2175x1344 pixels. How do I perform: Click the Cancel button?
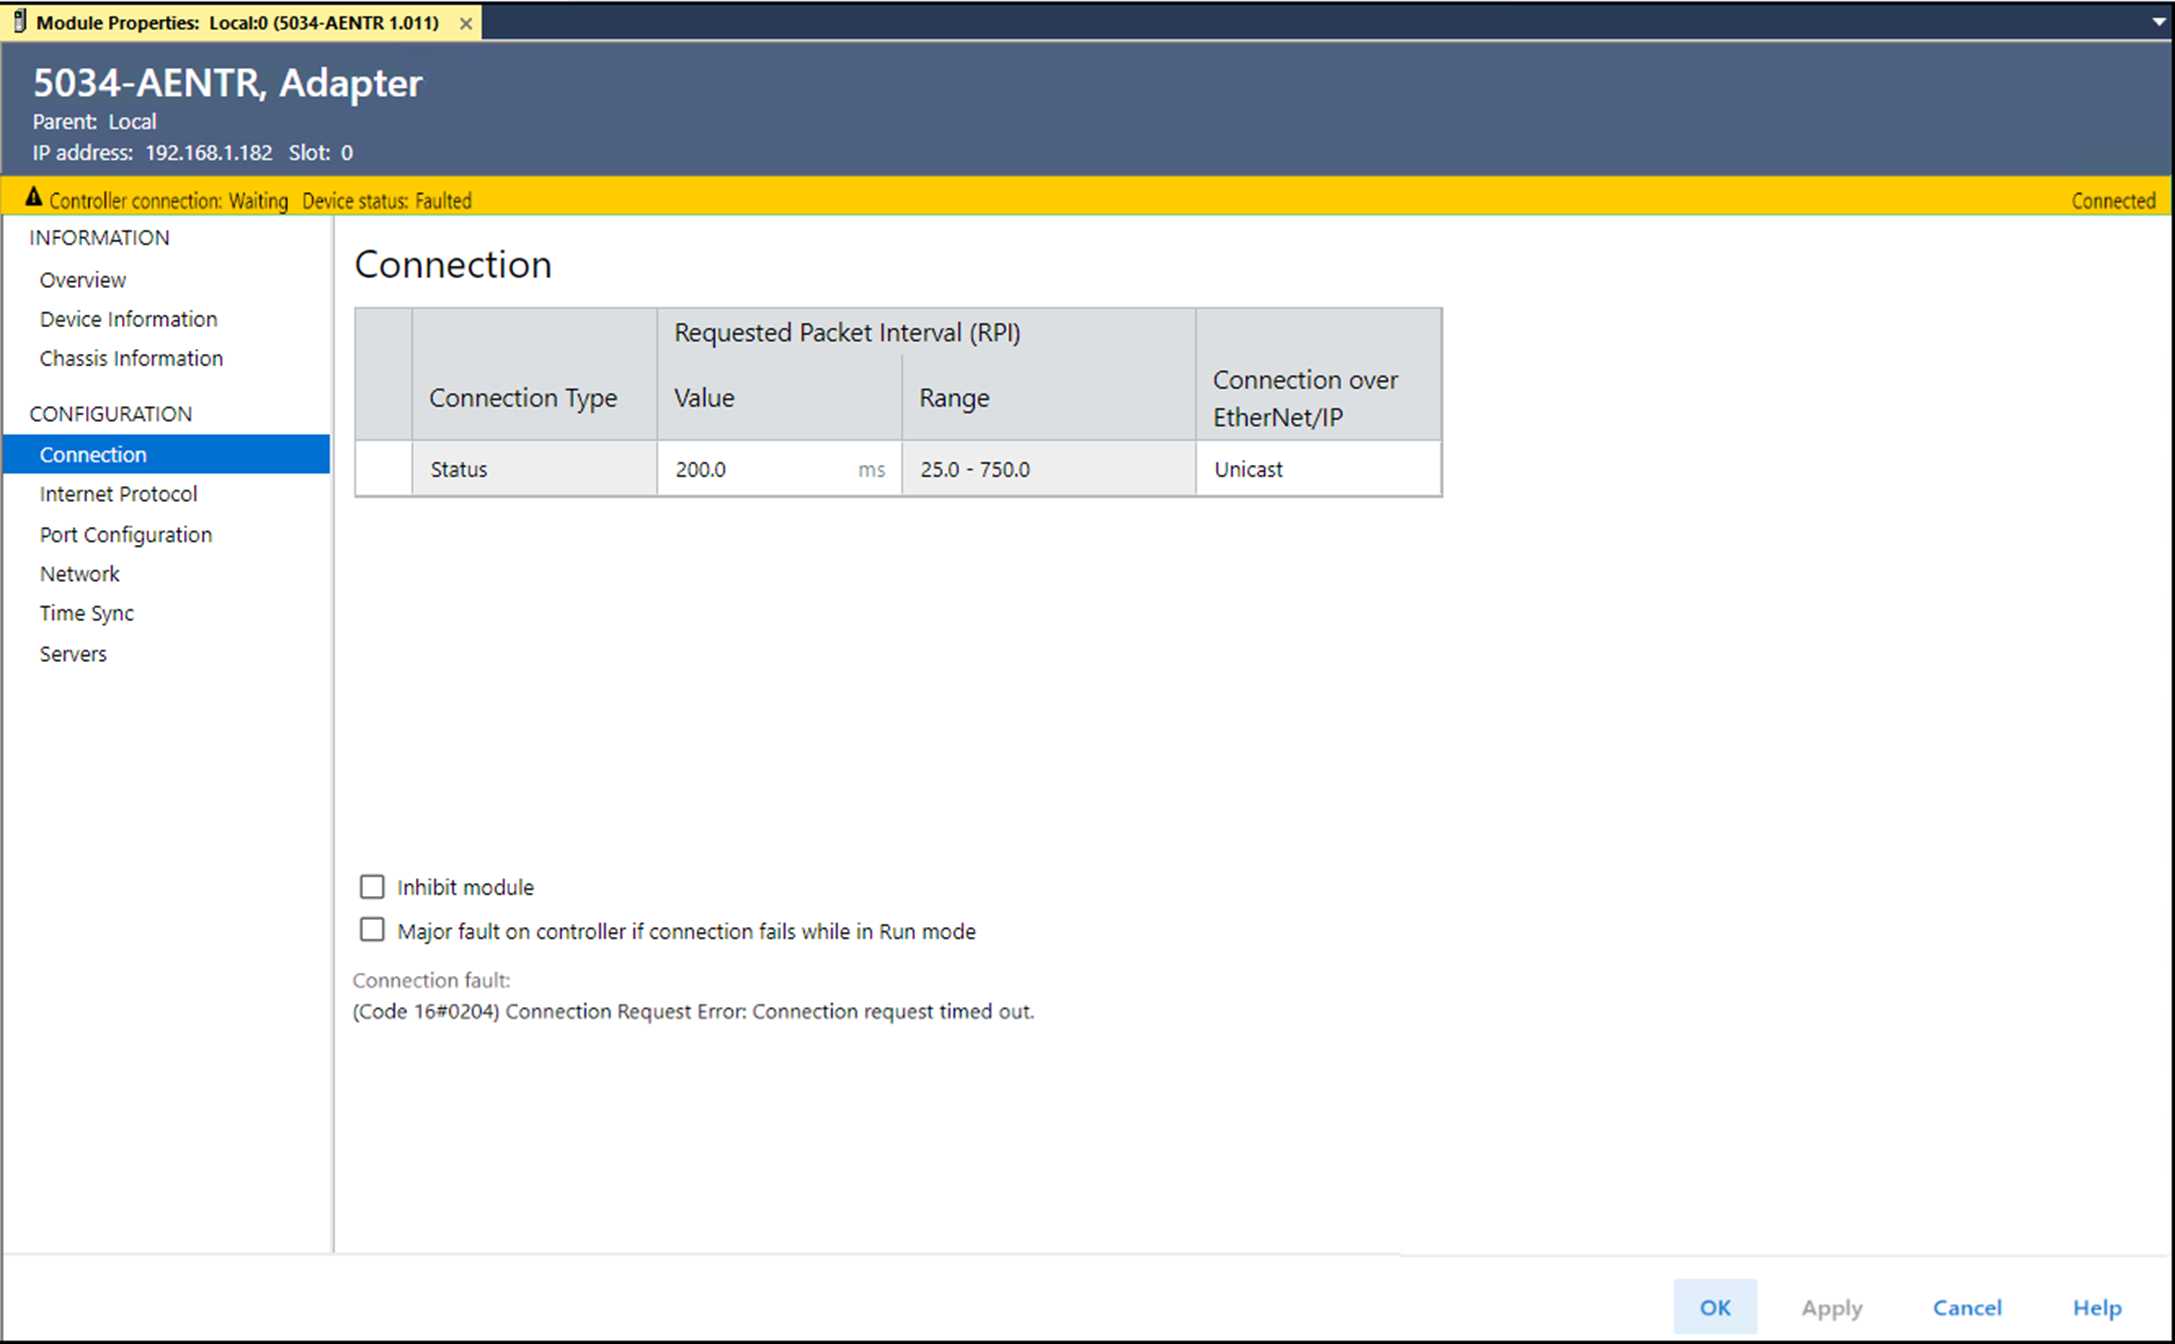pos(1966,1307)
